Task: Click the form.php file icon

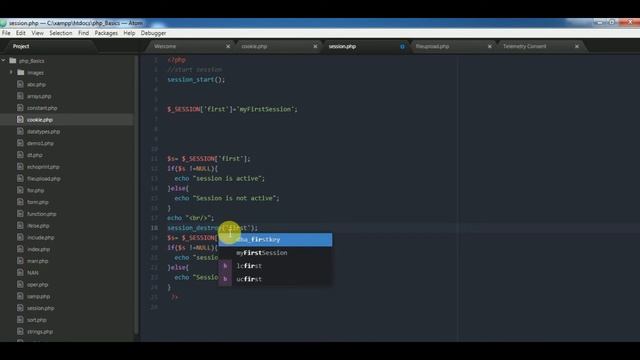Action: (x=20, y=202)
